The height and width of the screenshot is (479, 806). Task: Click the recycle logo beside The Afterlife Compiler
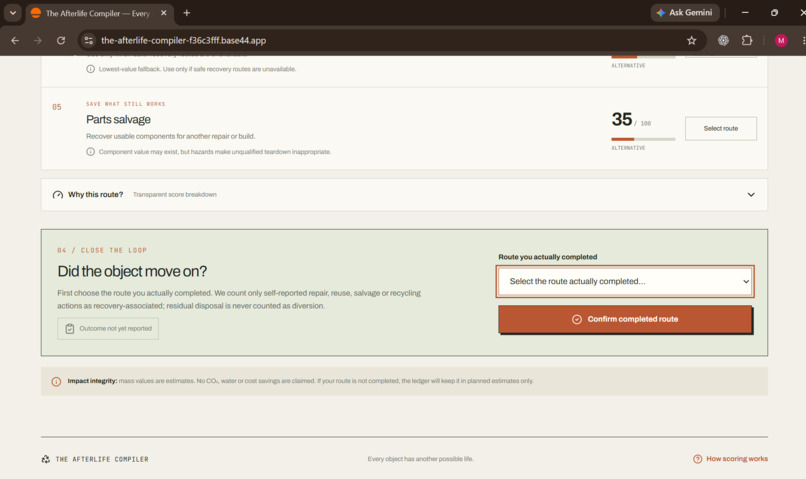46,459
